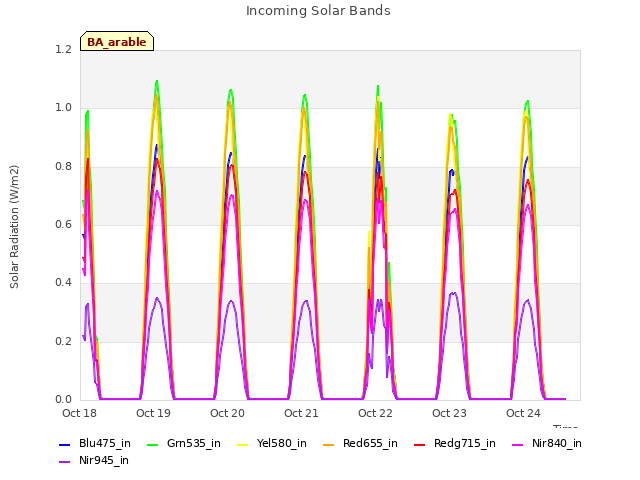This screenshot has height=480, width=640.
Task: Toggle the Nir840_in legend entry
Action: (x=547, y=443)
